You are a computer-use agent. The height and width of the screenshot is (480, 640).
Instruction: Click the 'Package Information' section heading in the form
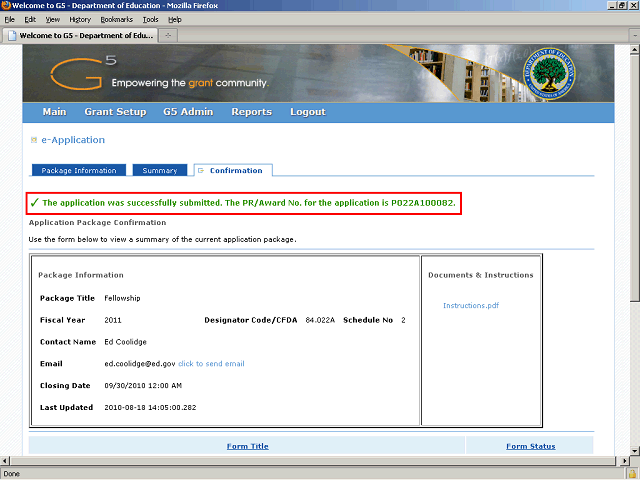coord(81,275)
